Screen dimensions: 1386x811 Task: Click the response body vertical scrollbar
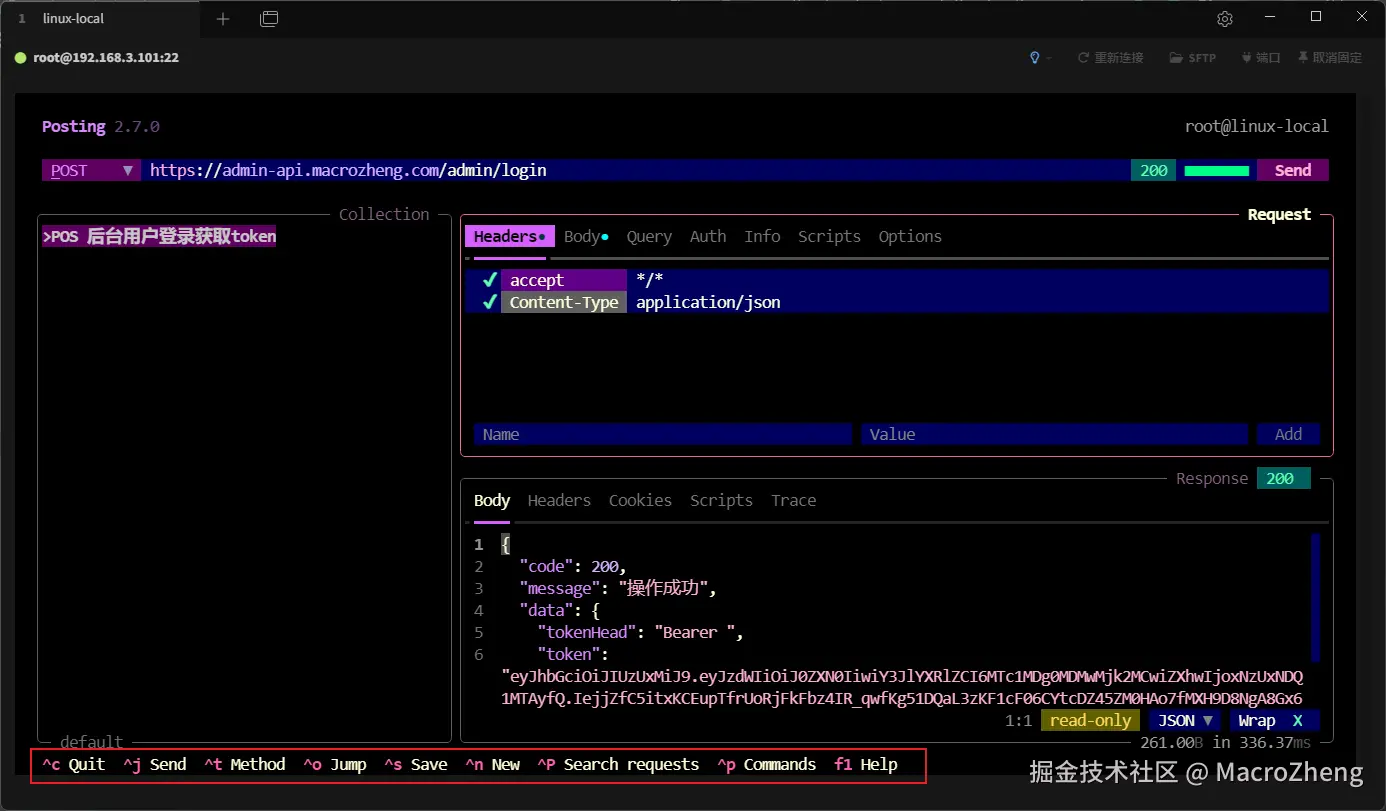1315,597
